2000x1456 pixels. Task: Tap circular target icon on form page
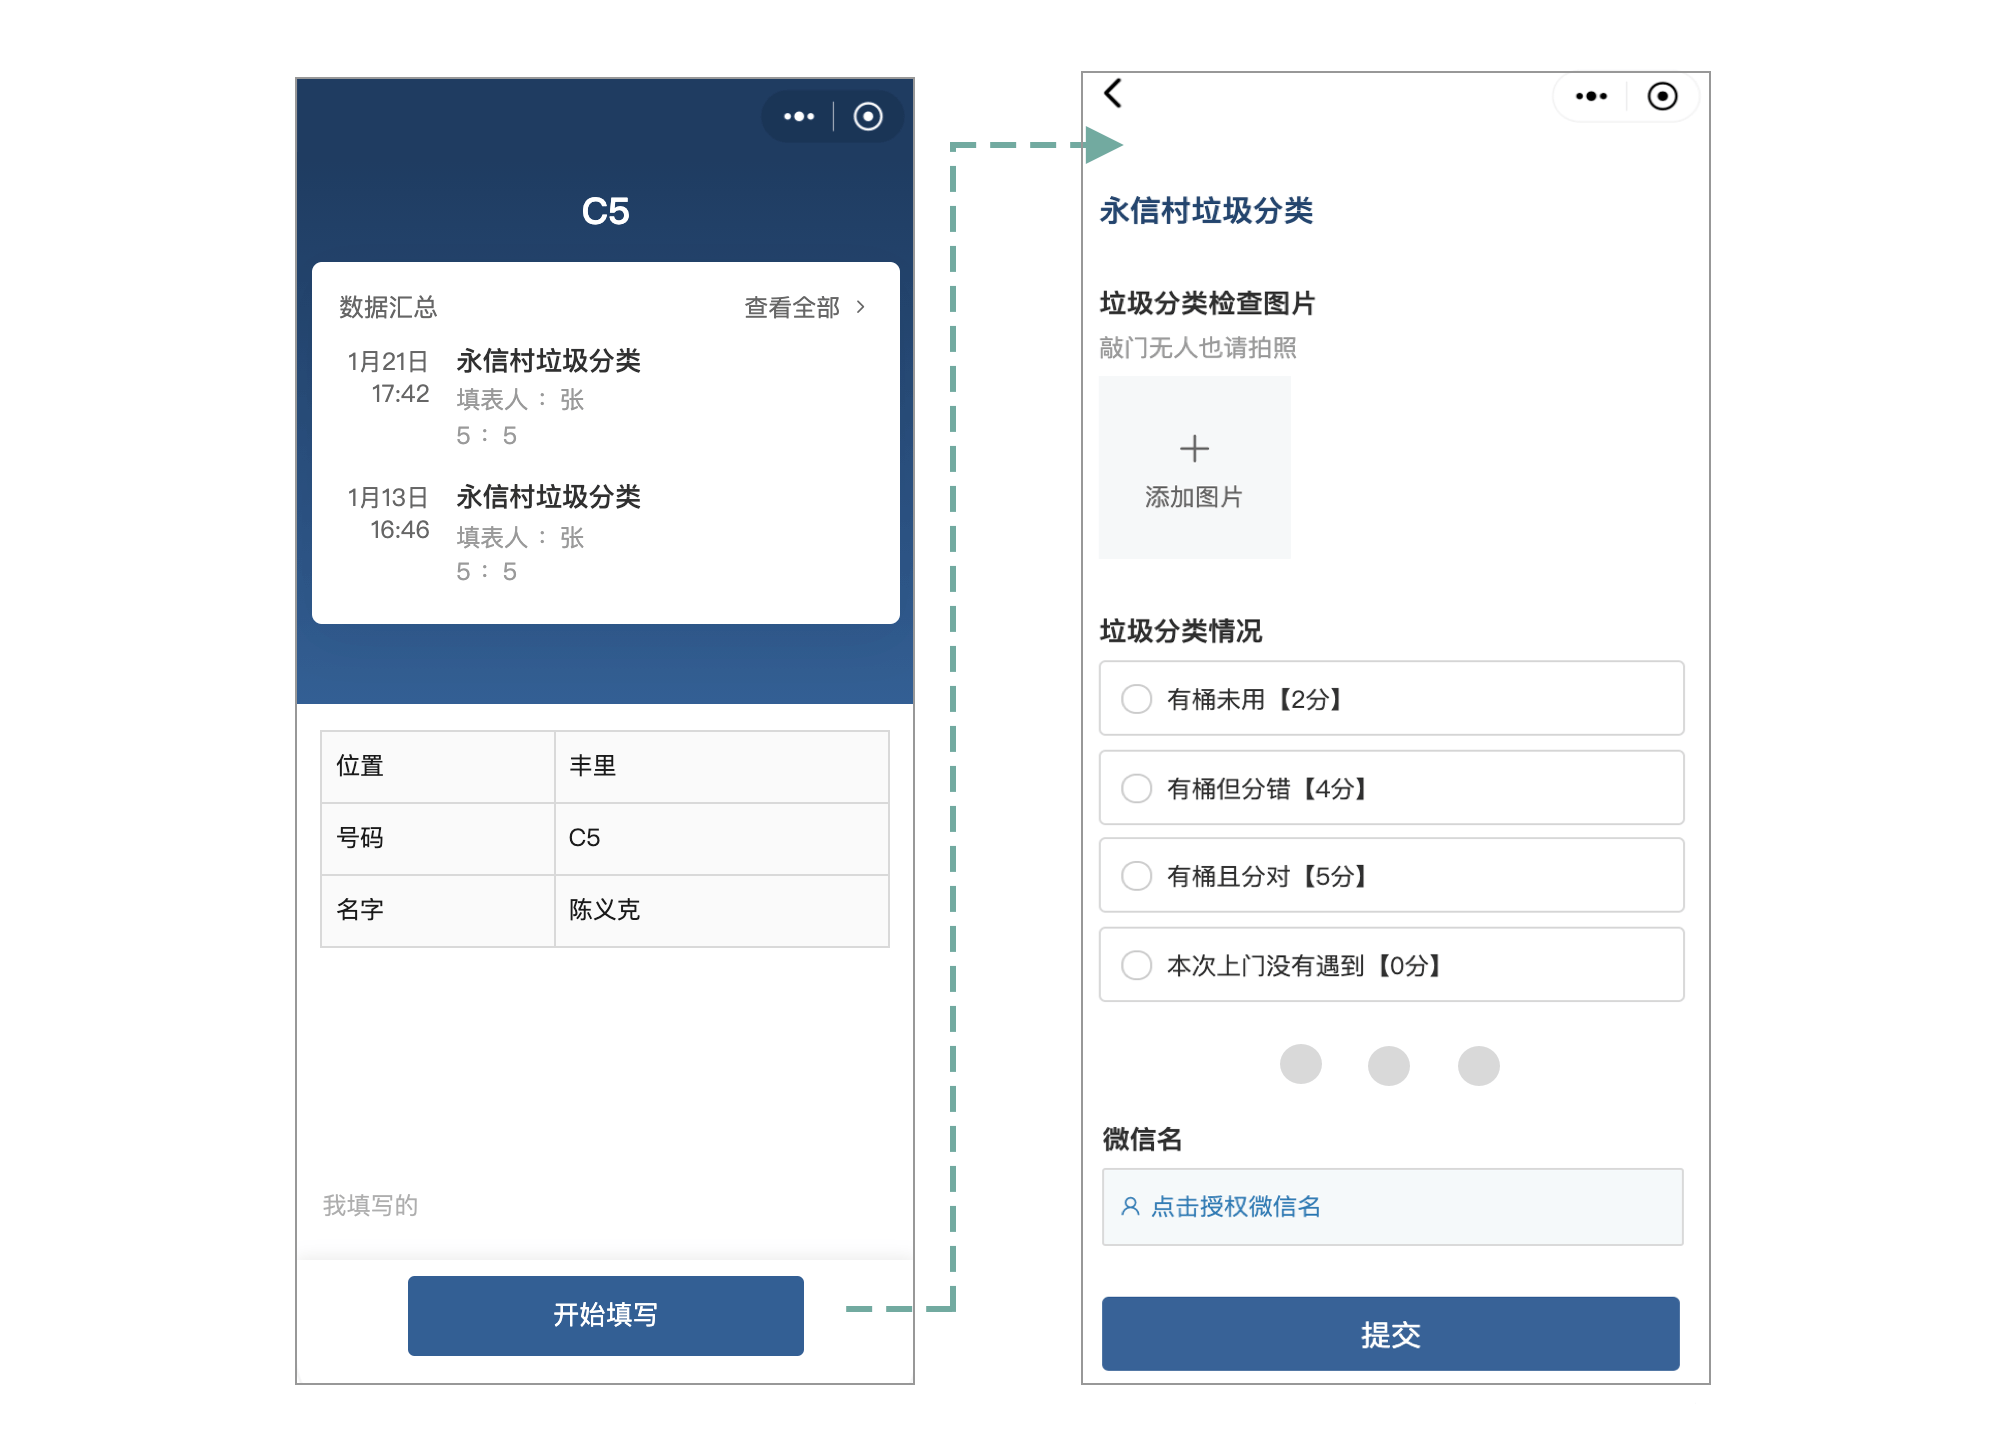pos(1662,97)
